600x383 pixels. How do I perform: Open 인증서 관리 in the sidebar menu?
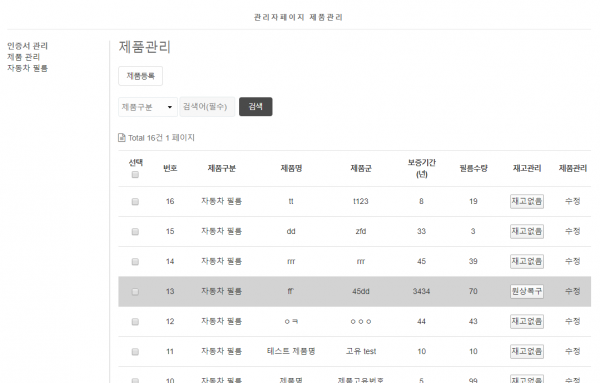28,46
